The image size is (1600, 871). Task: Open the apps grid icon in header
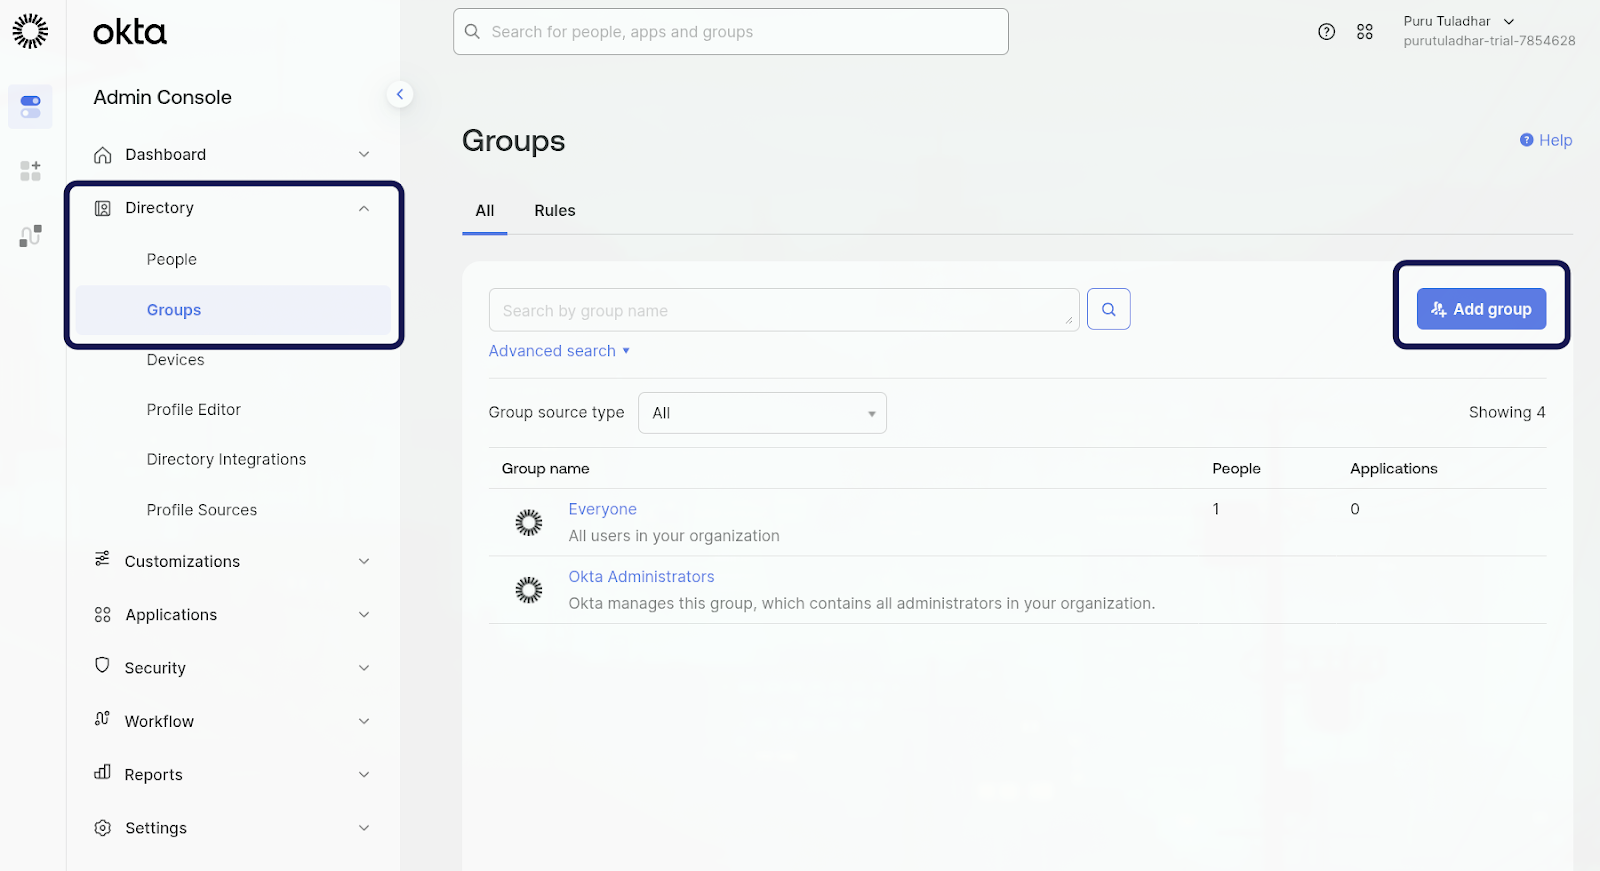coord(1364,32)
